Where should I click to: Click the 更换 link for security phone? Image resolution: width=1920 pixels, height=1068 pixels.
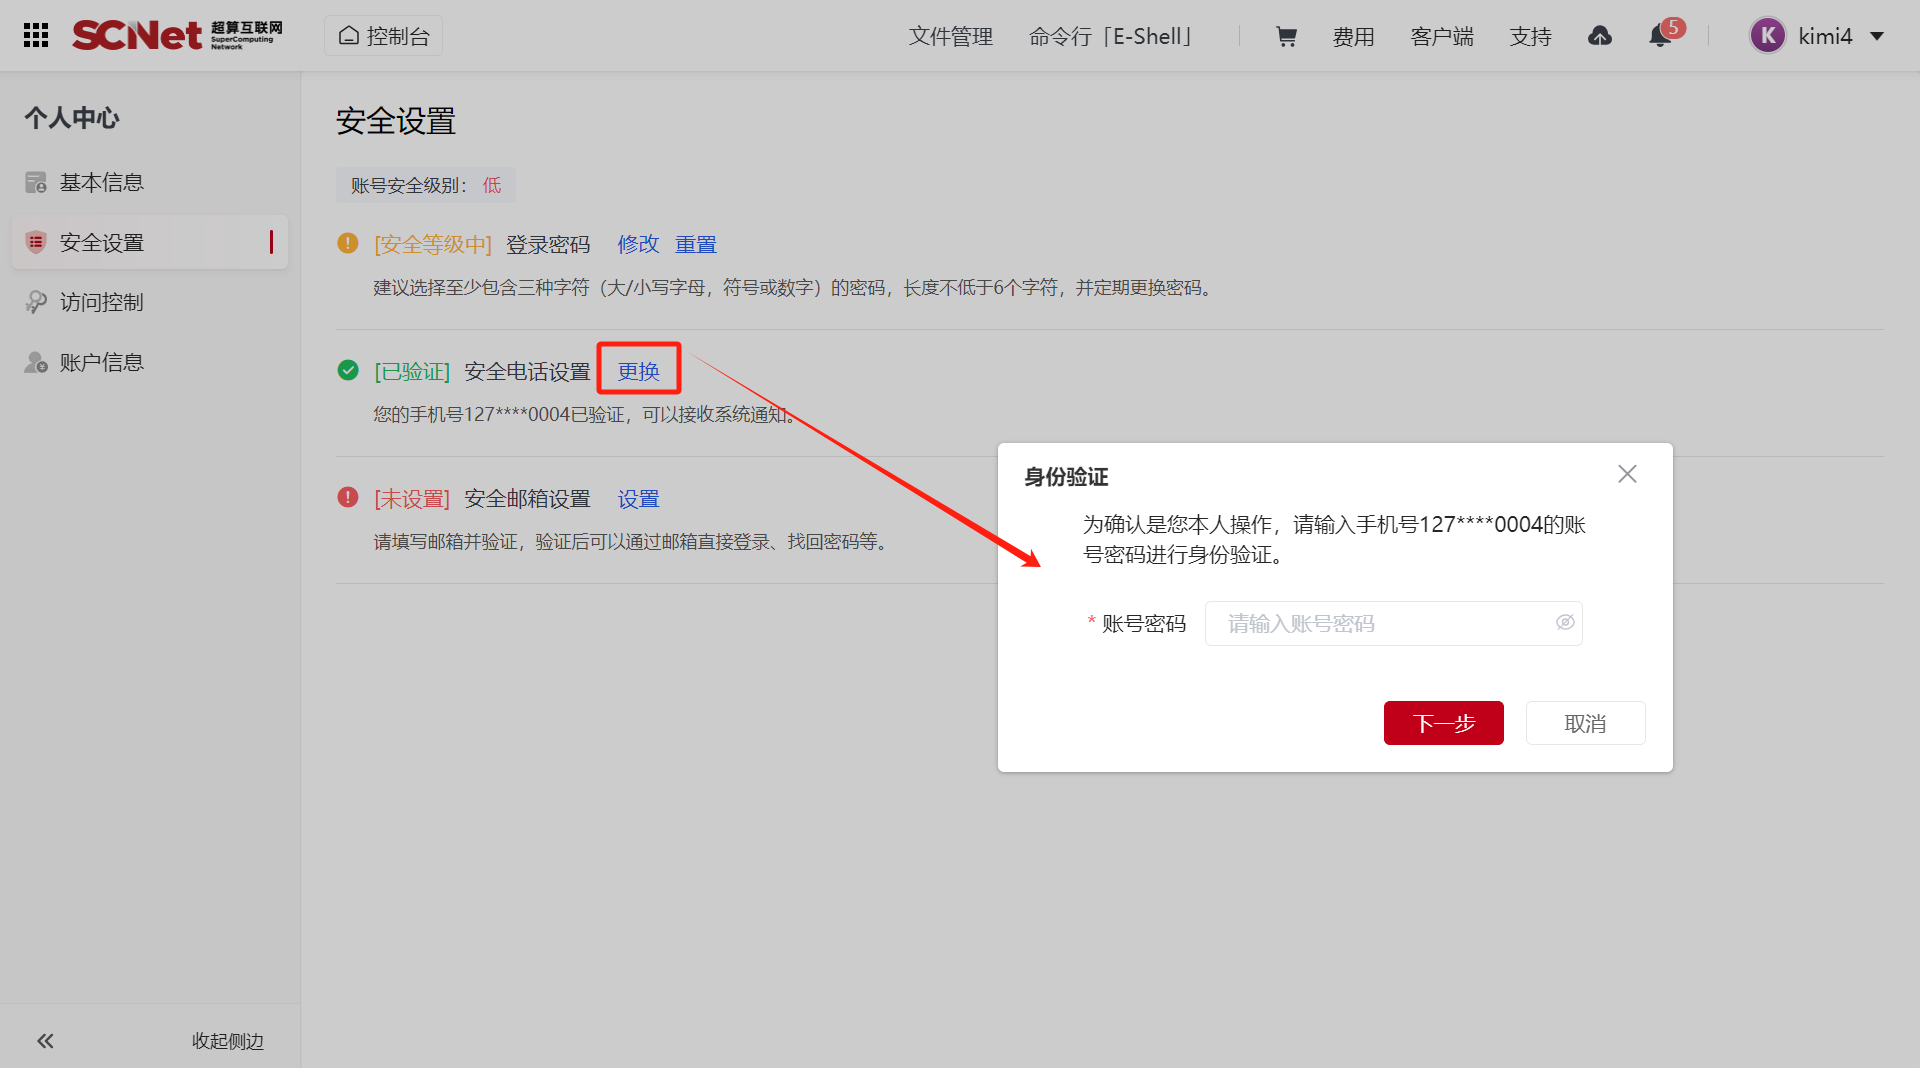(638, 371)
